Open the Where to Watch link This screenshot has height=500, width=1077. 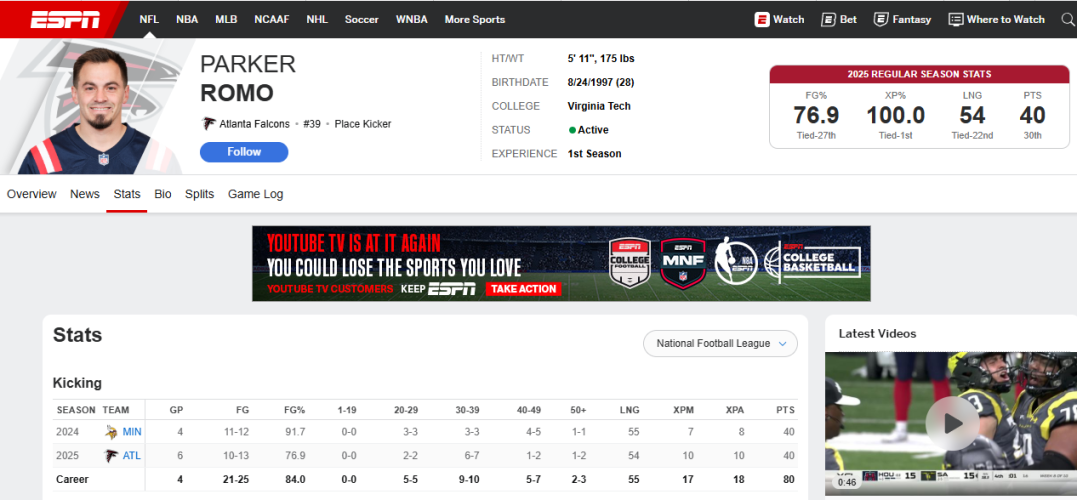click(996, 19)
